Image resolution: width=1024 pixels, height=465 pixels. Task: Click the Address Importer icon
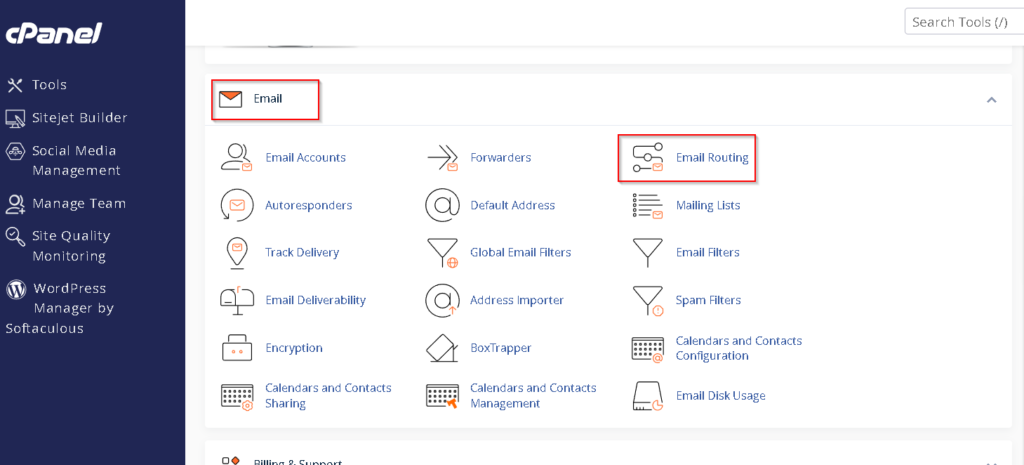(443, 300)
